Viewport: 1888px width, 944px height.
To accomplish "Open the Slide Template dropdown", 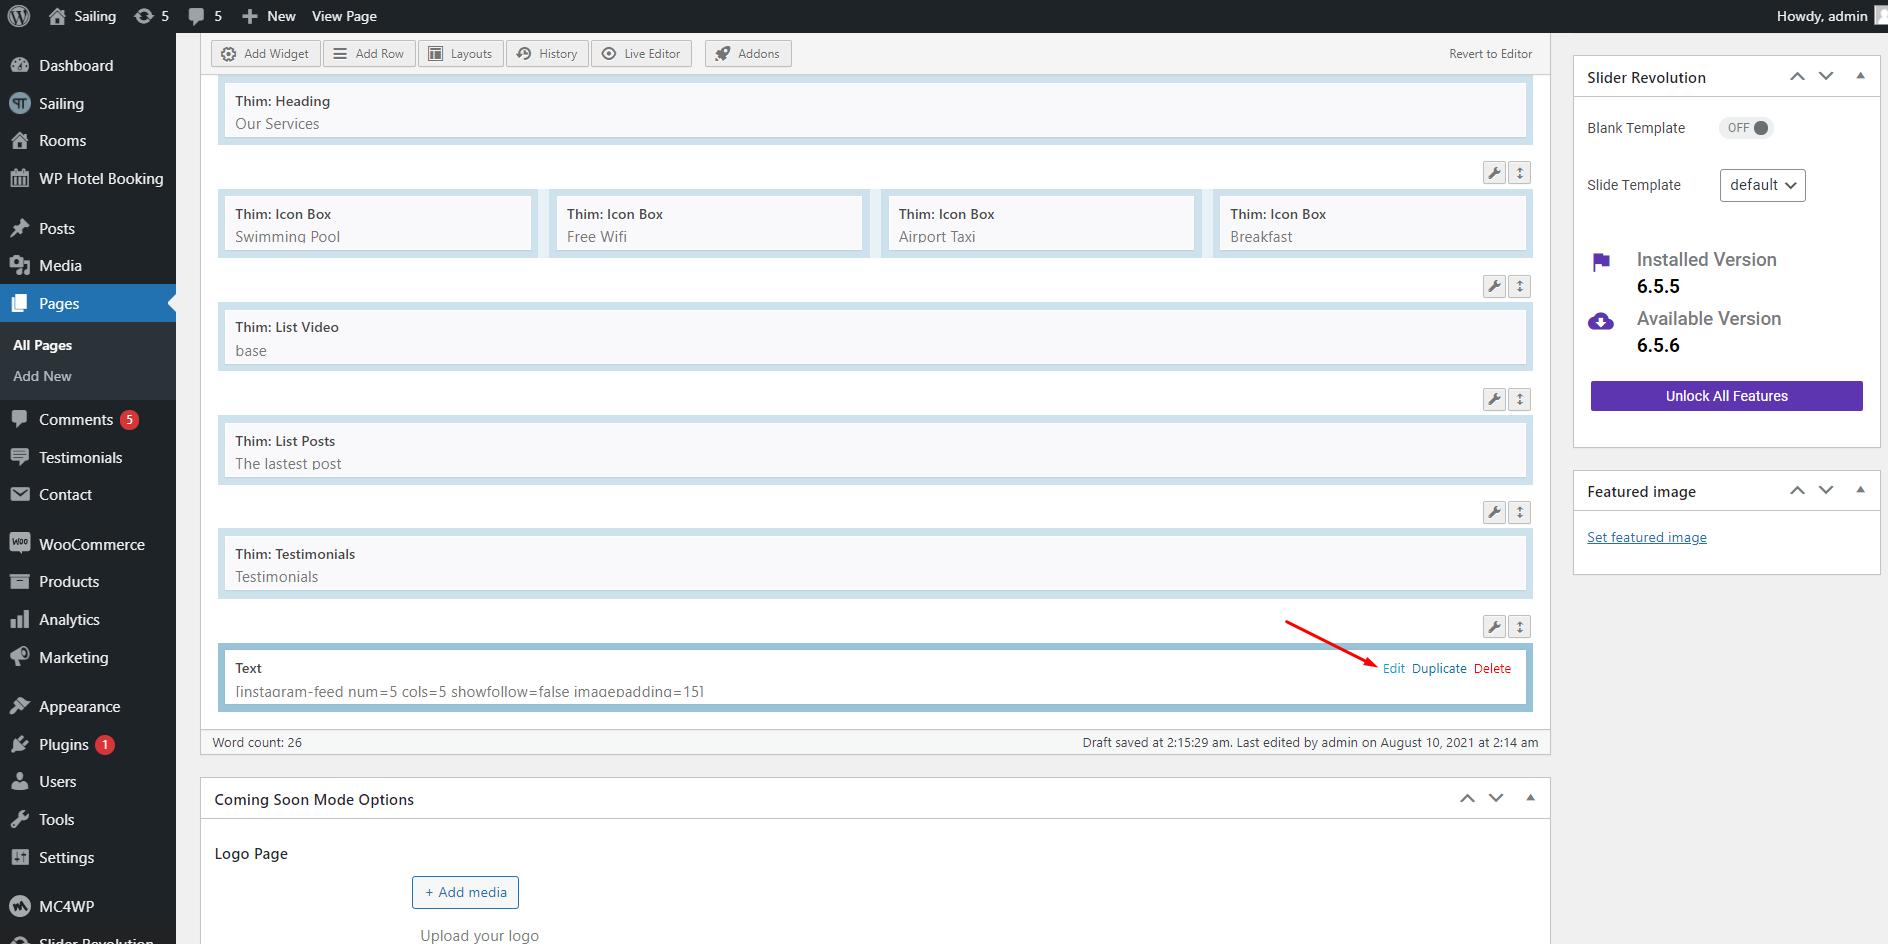I will point(1762,185).
